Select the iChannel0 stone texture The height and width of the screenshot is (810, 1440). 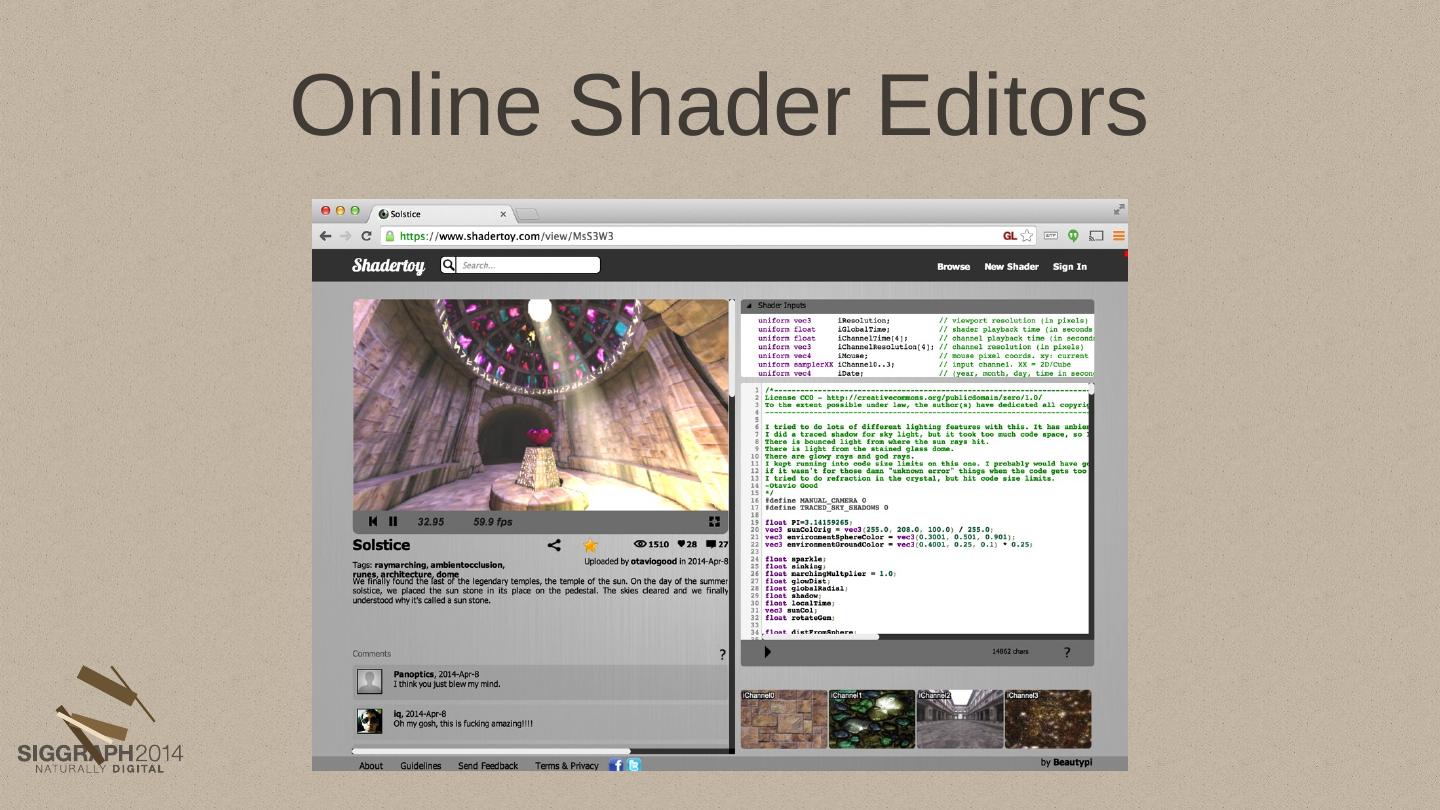click(x=784, y=719)
